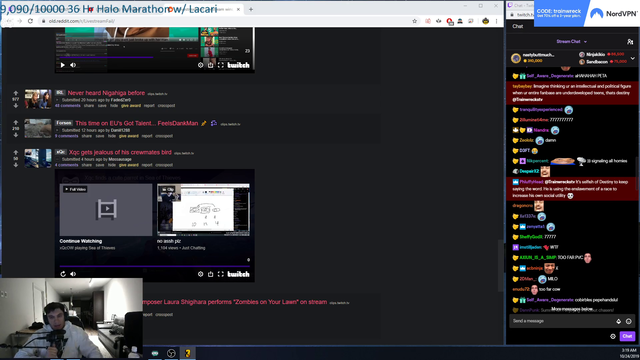
Task: Downvote the 'This time on EU's Got Talent' post
Action: pyautogui.click(x=16, y=135)
